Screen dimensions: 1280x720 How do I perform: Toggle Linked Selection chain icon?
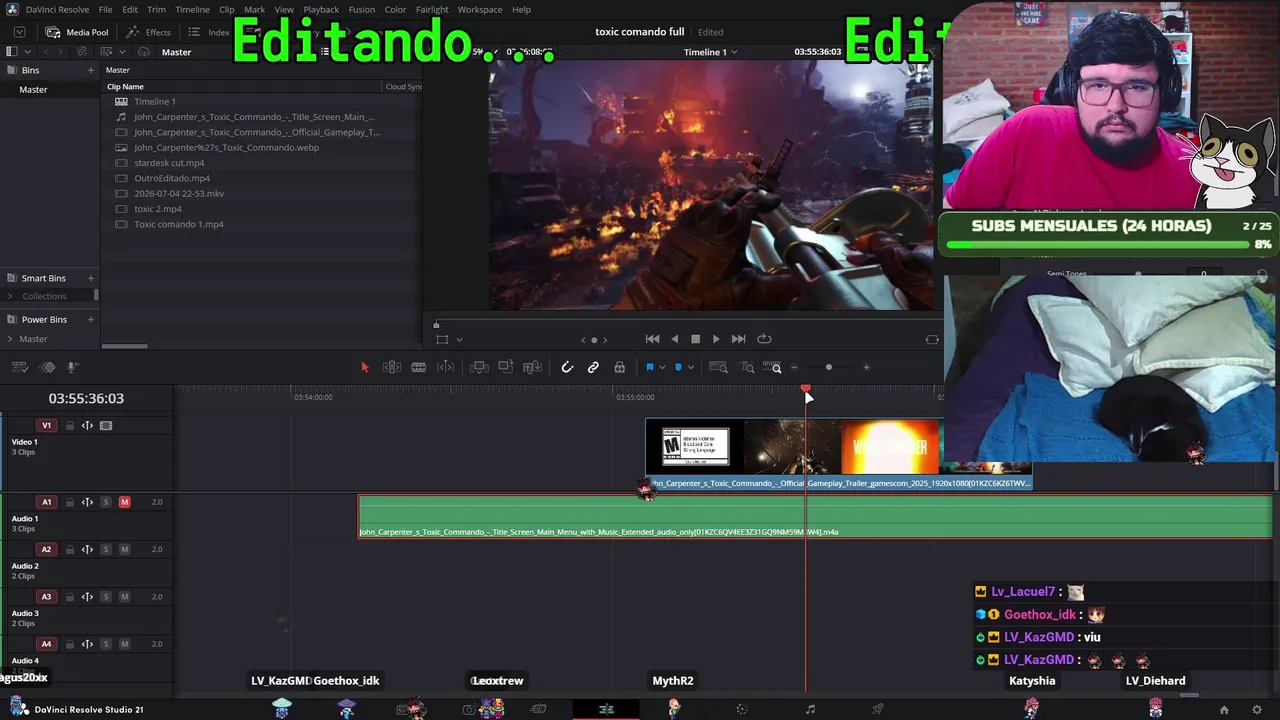coord(593,368)
